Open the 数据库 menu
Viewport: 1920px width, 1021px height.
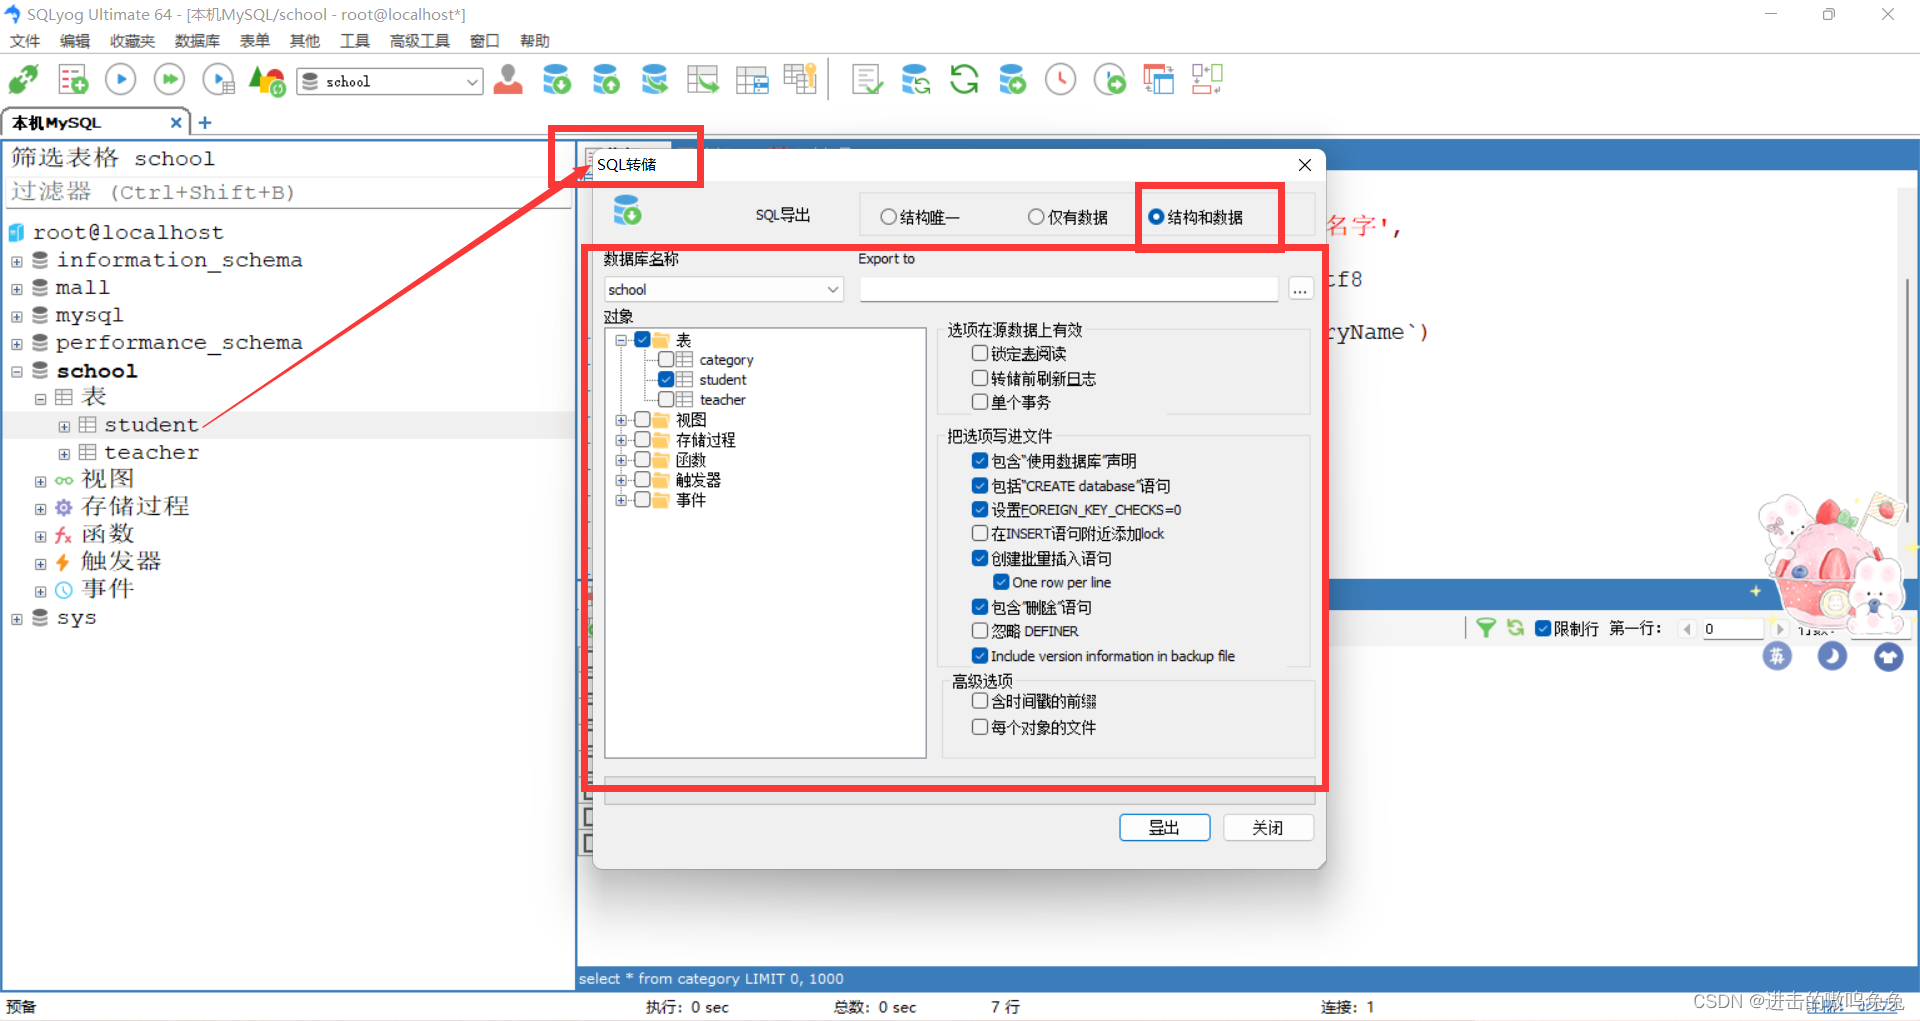197,41
